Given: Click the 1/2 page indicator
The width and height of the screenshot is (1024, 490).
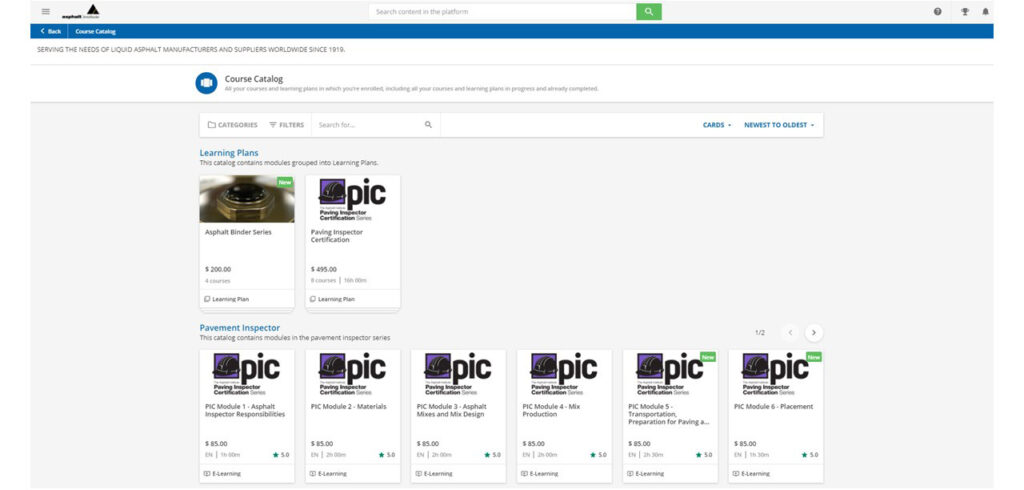Looking at the screenshot, I should click(x=760, y=333).
